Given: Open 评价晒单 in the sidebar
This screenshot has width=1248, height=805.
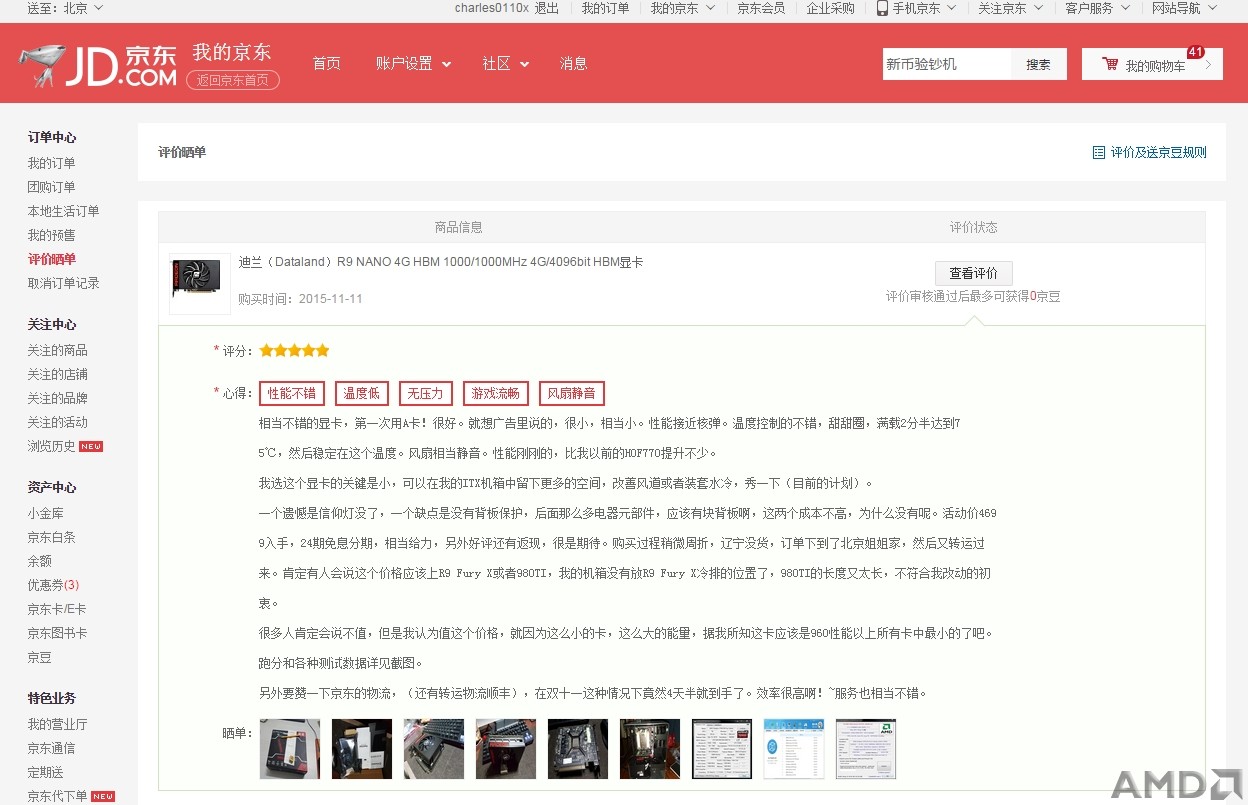Looking at the screenshot, I should [x=51, y=259].
